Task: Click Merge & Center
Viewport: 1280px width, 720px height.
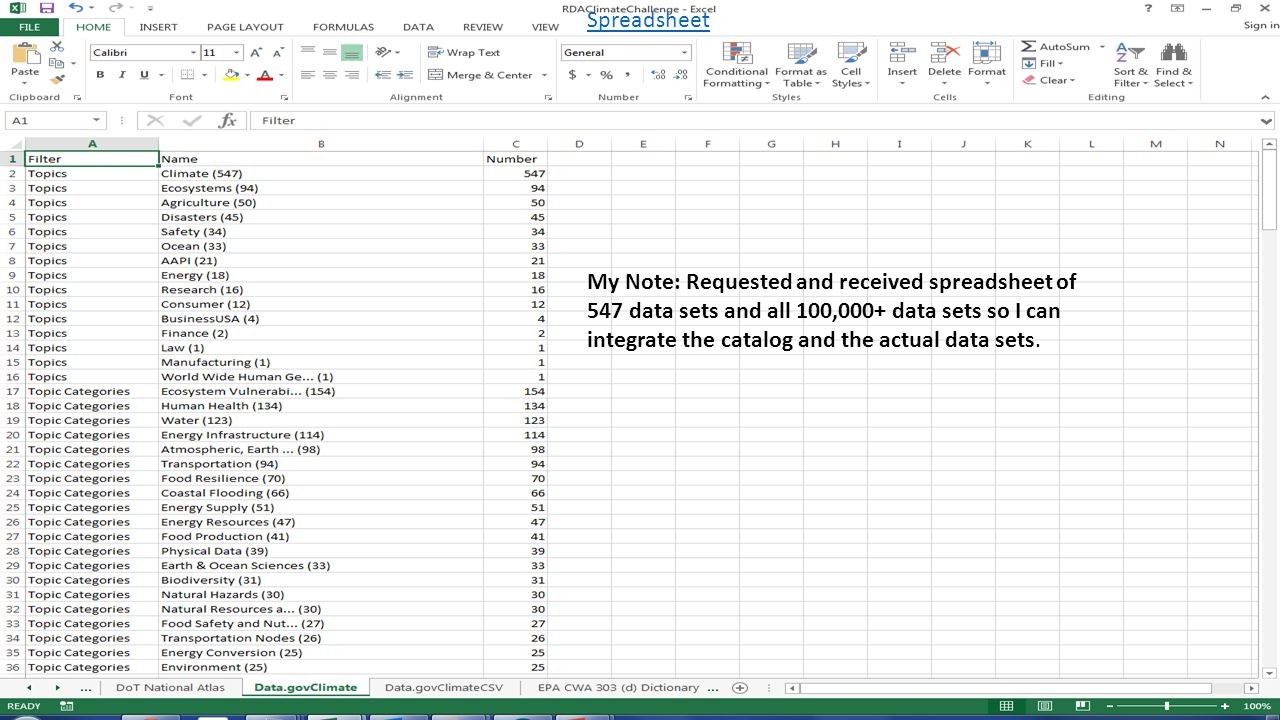Action: tap(481, 75)
